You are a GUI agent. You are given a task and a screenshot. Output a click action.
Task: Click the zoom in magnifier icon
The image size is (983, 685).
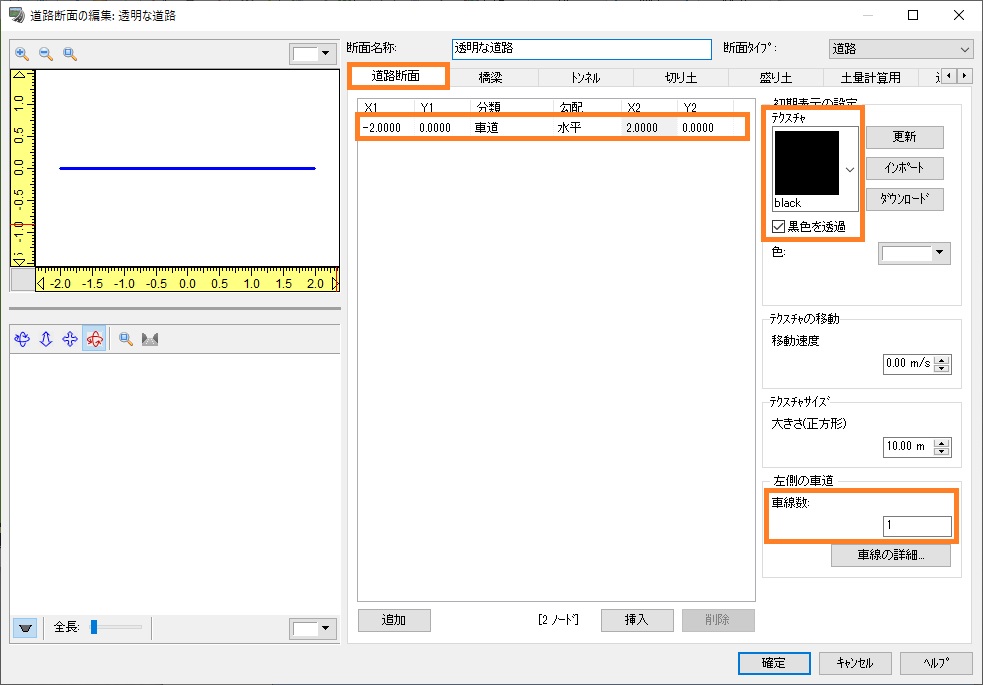point(22,54)
